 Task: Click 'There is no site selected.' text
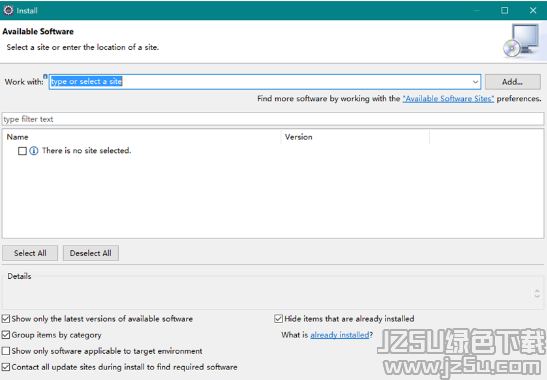[x=87, y=151]
